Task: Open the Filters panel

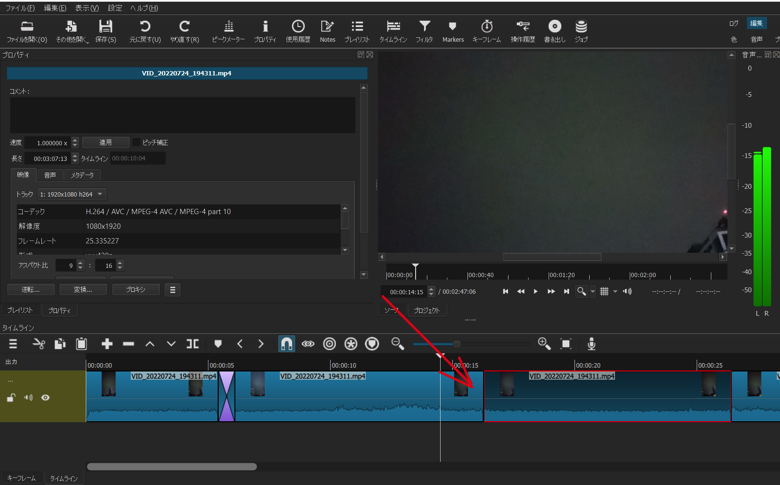Action: coord(424,31)
